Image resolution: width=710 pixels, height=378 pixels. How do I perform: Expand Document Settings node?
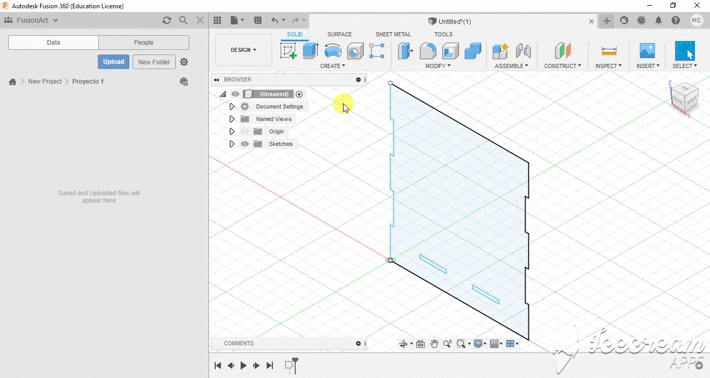[232, 106]
